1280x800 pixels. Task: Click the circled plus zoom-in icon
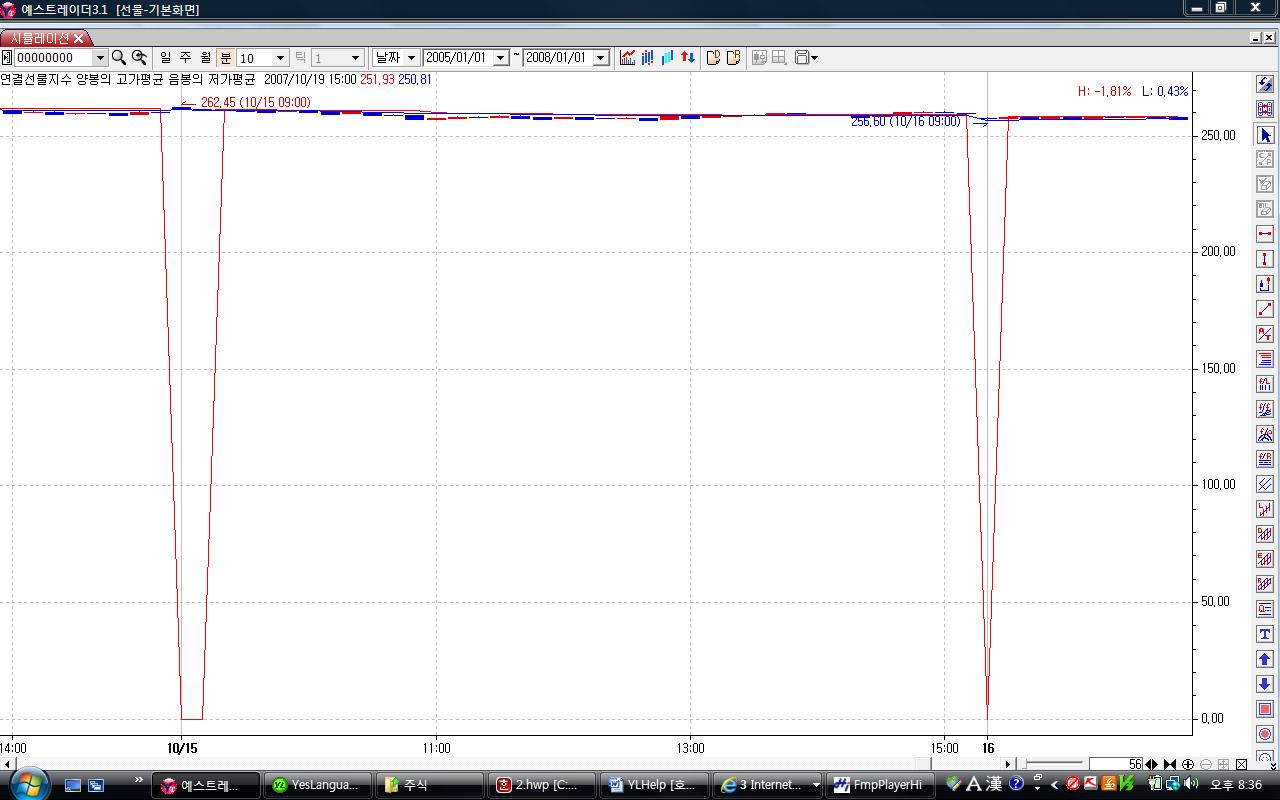(x=1188, y=764)
